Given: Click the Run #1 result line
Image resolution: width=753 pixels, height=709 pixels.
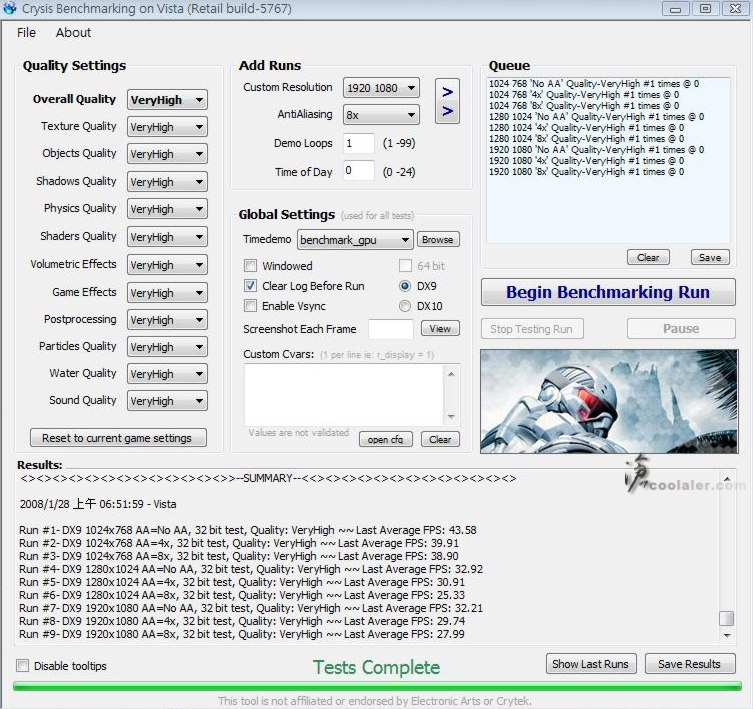Looking at the screenshot, I should (248, 530).
